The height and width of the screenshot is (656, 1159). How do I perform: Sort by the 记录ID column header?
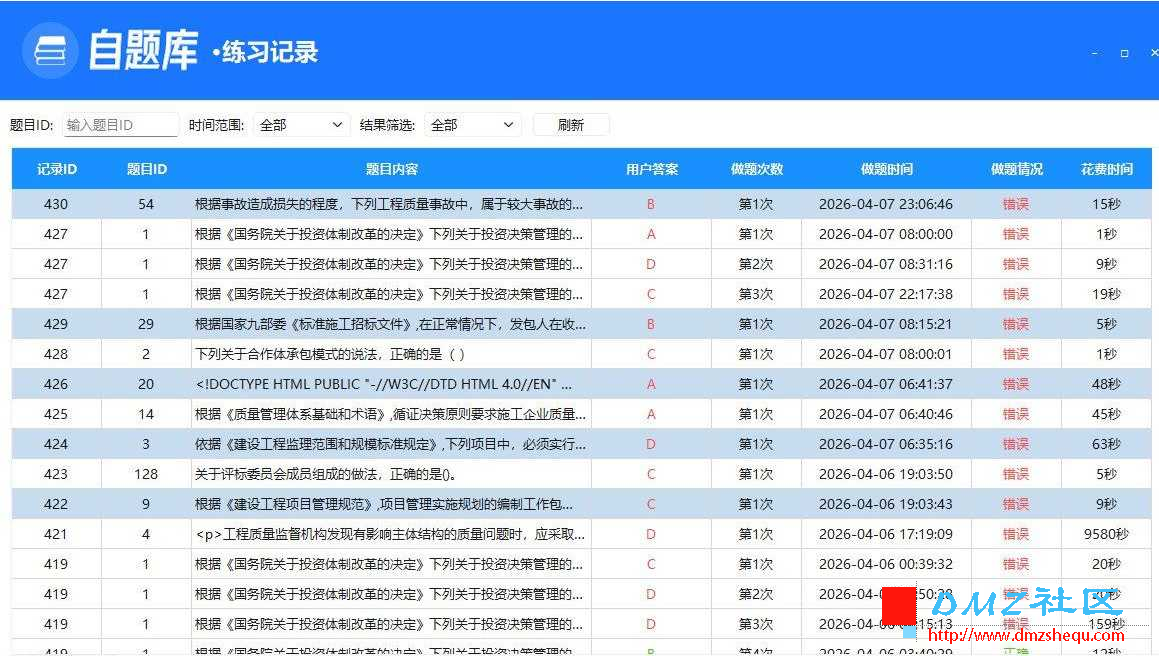point(57,169)
